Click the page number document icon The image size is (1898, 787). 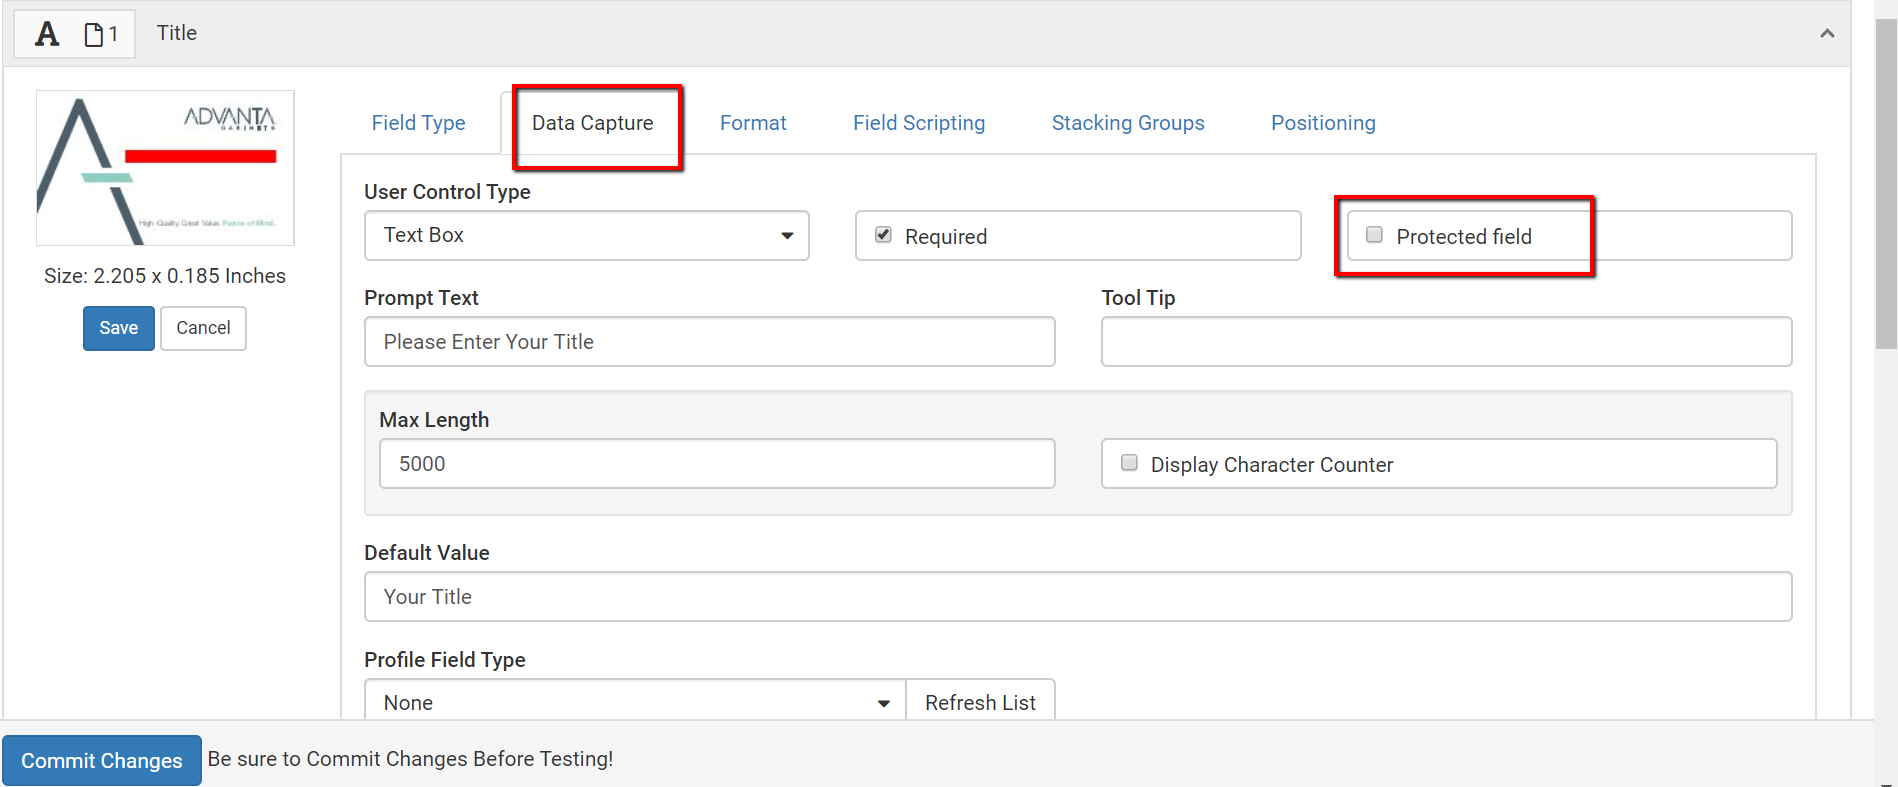tap(94, 35)
